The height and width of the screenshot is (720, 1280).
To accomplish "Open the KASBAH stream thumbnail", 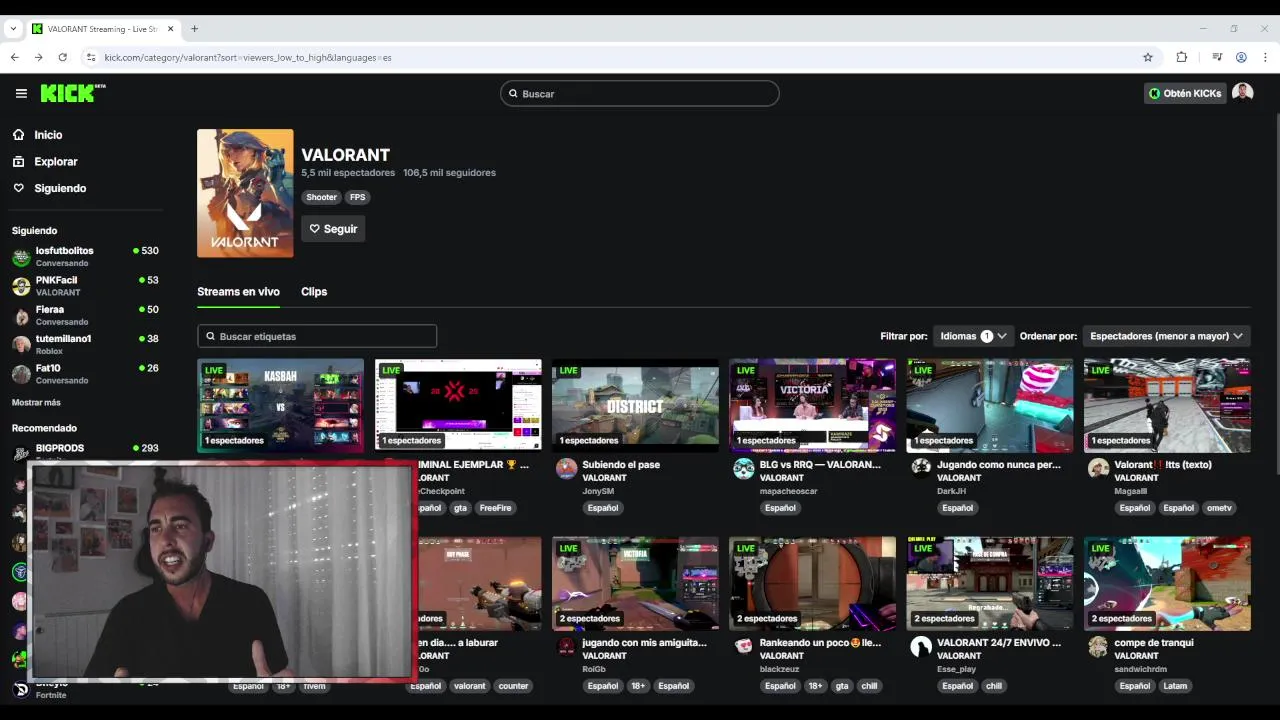I will click(x=280, y=405).
